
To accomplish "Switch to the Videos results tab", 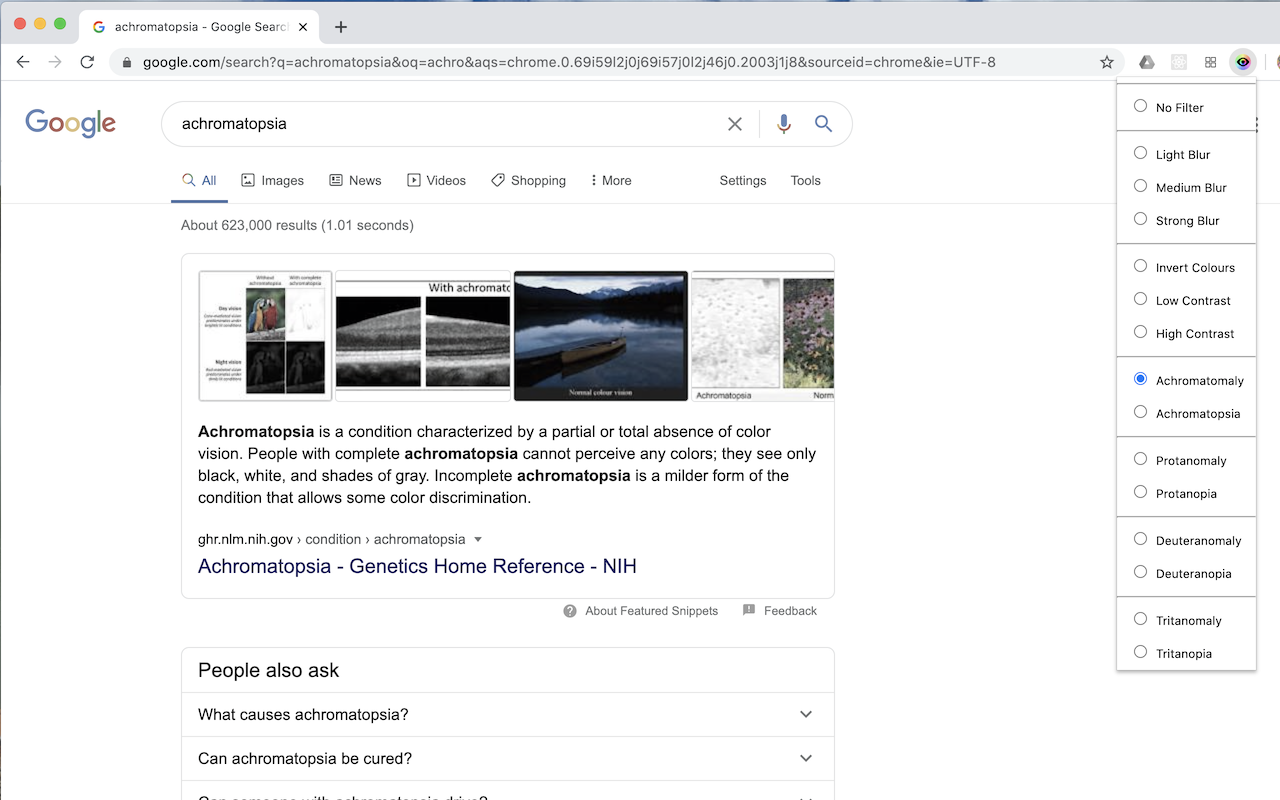I will (436, 181).
